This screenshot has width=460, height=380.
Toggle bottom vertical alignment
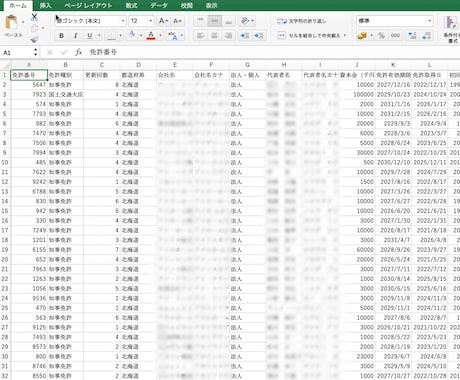click(228, 21)
